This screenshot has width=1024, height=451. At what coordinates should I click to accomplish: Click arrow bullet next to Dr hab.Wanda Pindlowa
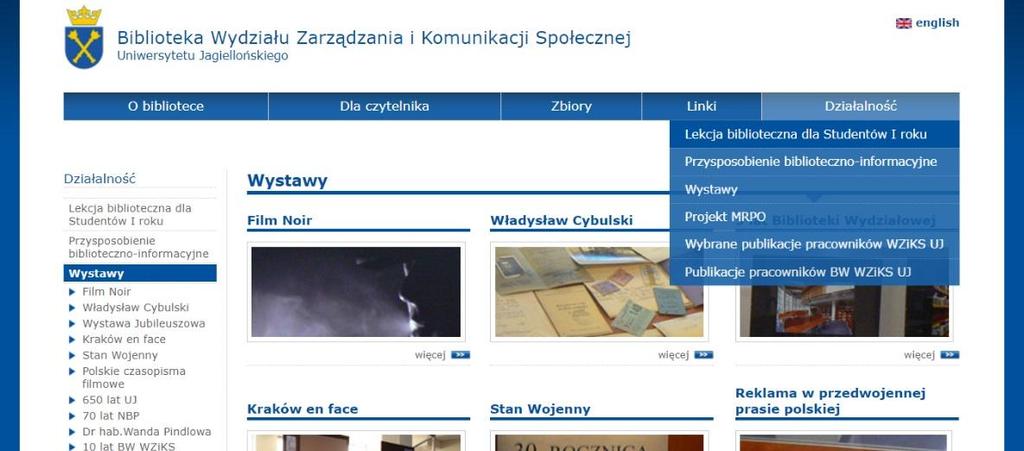[72, 432]
